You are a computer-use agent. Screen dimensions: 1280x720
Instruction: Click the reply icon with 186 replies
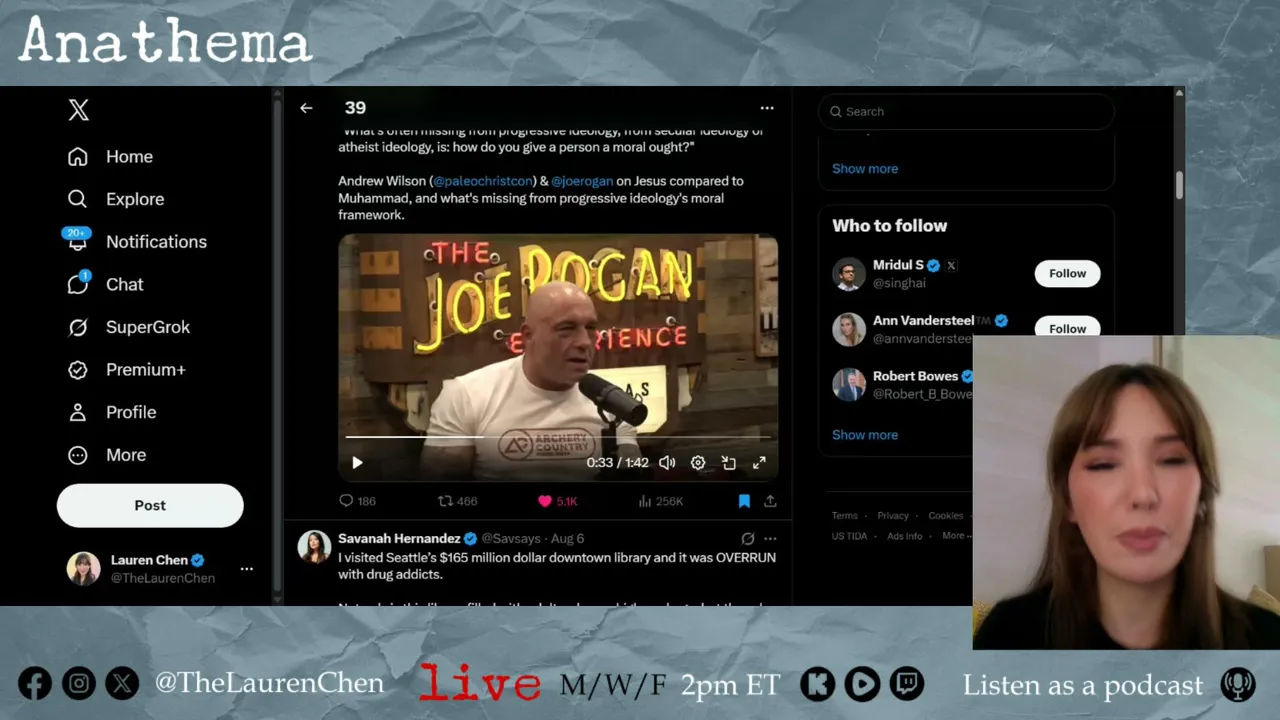point(357,501)
